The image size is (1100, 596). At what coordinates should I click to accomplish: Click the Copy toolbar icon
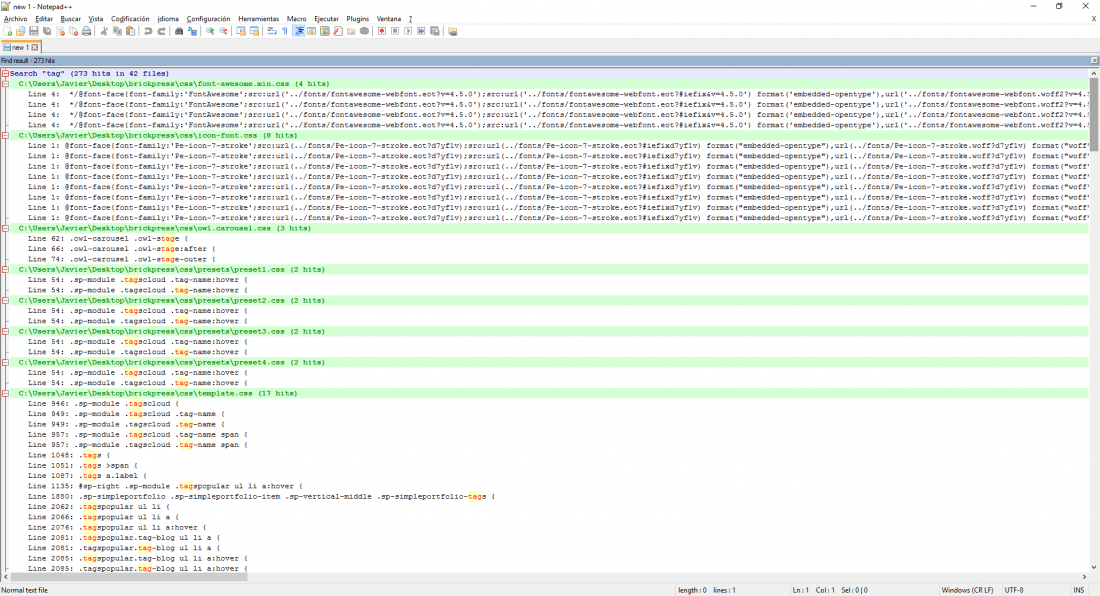coord(117,31)
